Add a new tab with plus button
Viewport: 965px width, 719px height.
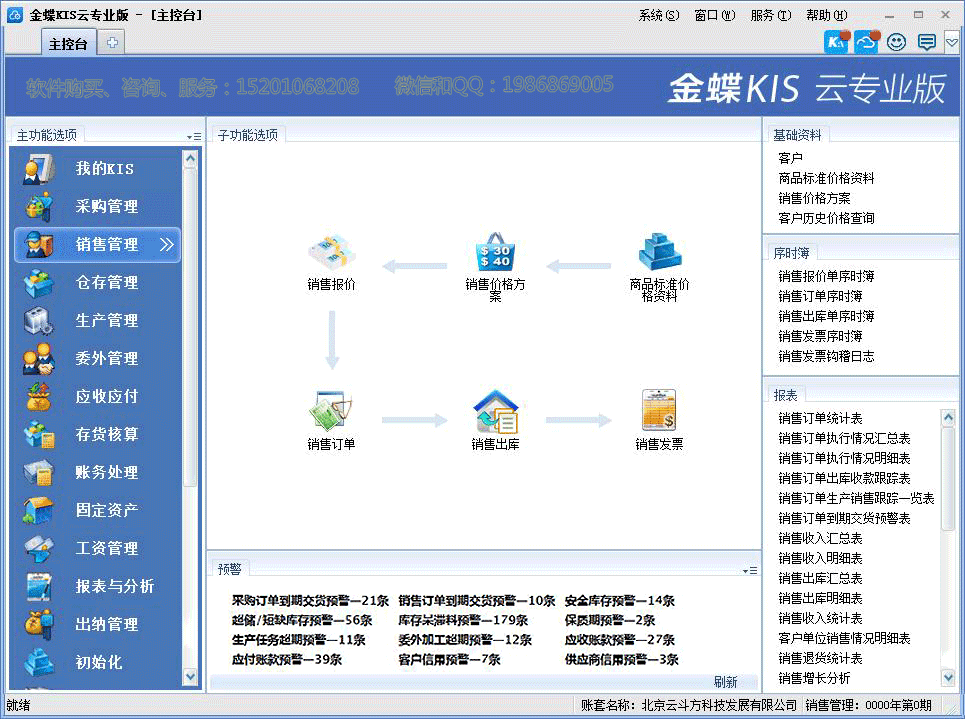point(112,42)
